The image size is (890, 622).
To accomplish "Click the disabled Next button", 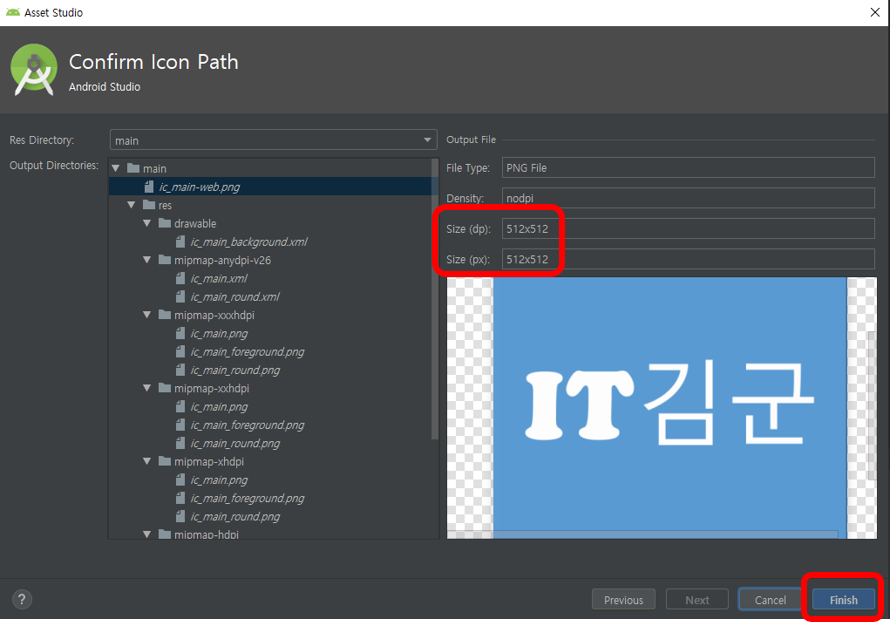I will tap(696, 599).
